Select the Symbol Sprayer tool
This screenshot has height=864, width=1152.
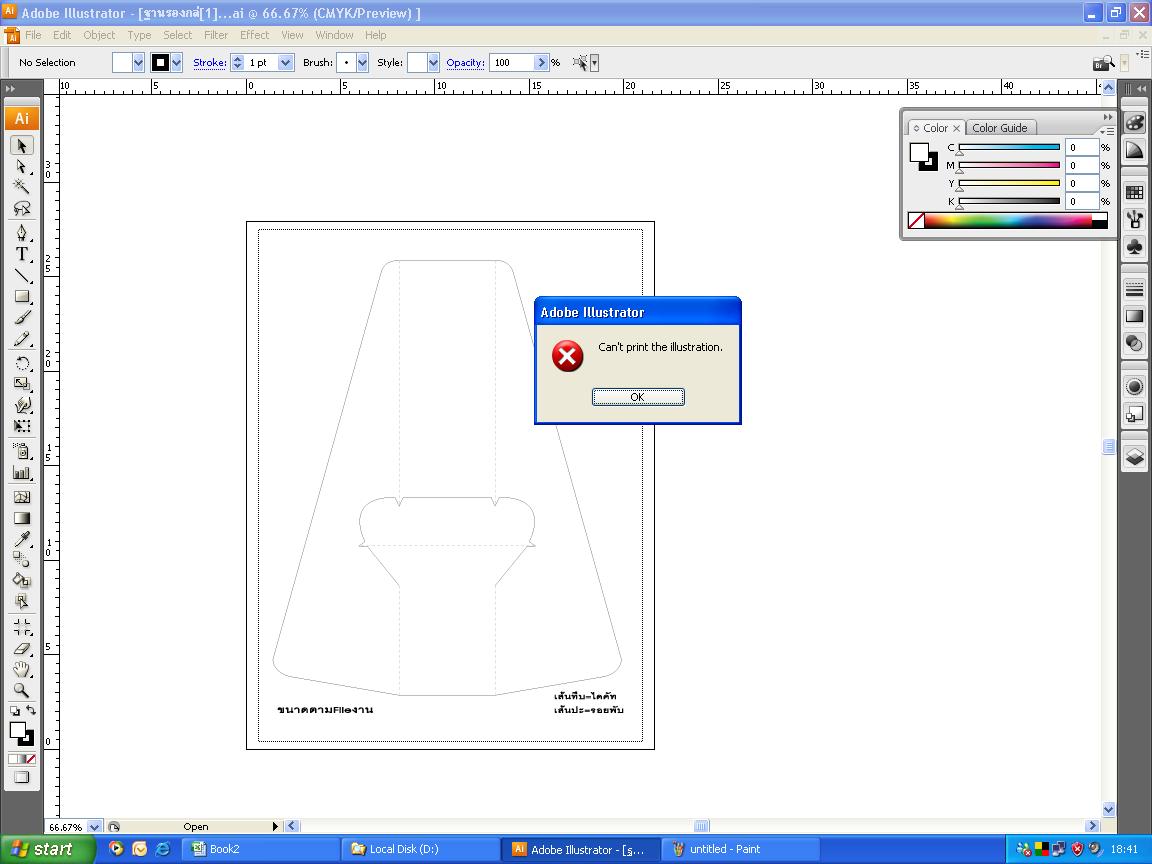tap(21, 451)
